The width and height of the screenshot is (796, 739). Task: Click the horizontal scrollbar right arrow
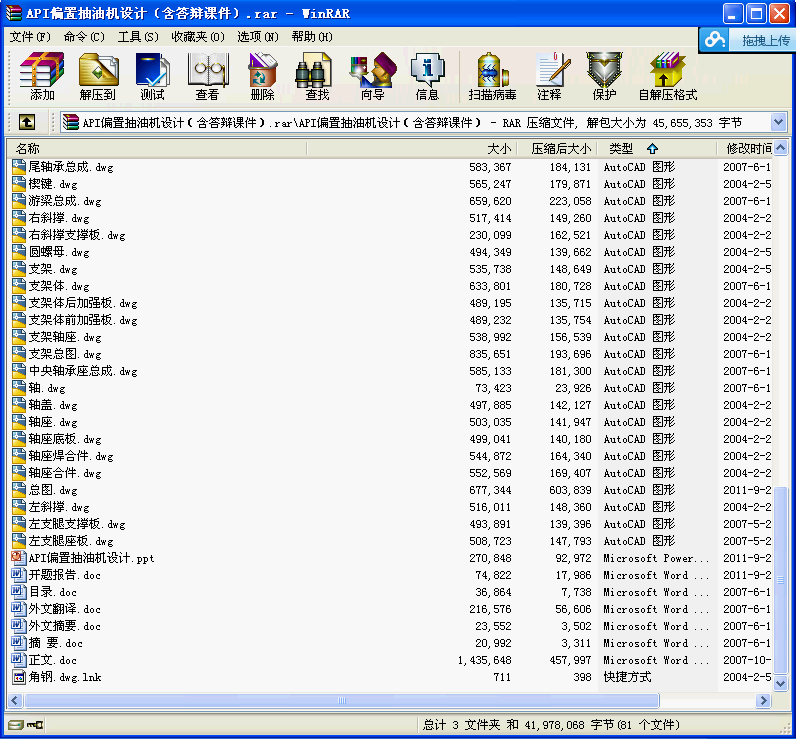click(762, 701)
